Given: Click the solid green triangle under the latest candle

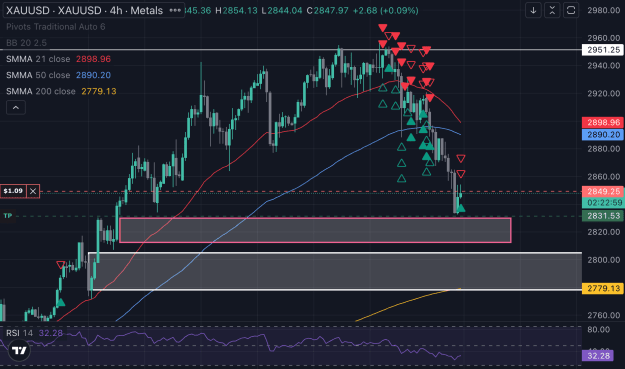Looking at the screenshot, I should pyautogui.click(x=461, y=208).
